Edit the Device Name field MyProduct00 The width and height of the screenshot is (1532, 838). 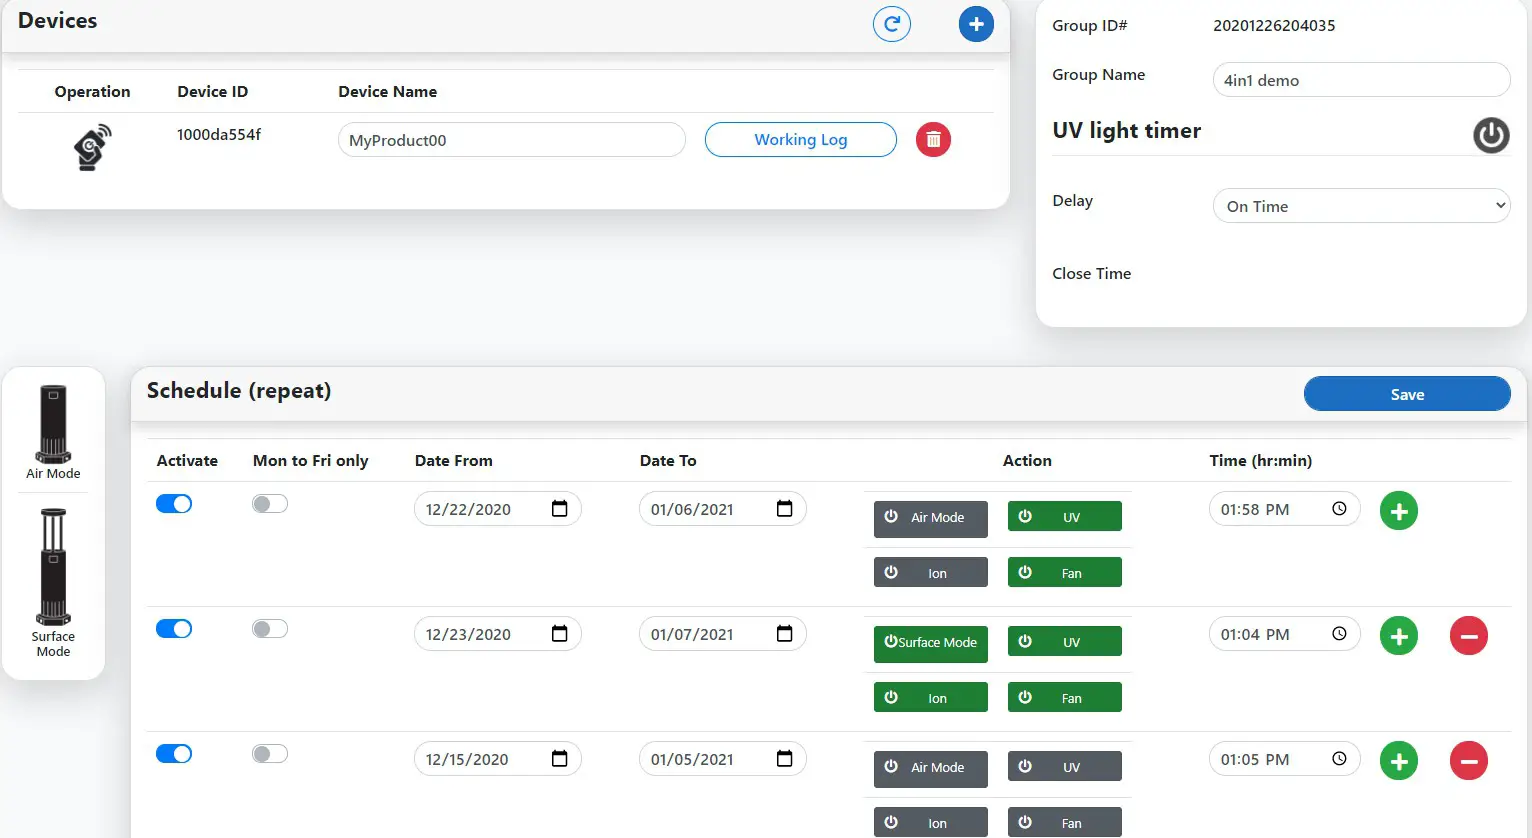(512, 140)
